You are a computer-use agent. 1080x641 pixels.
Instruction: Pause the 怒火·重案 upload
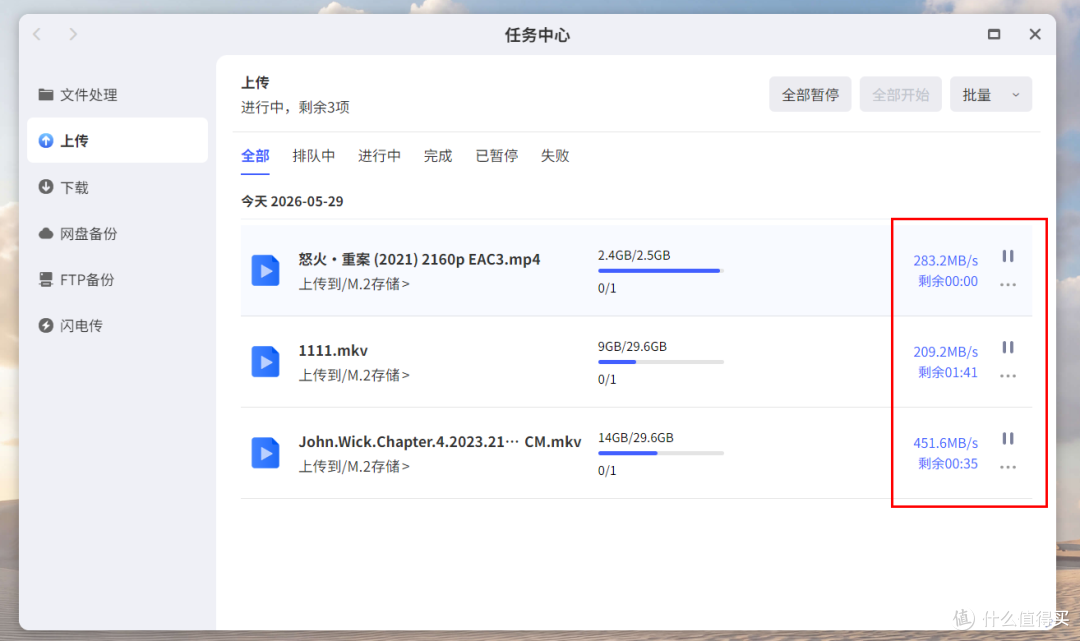click(x=1008, y=256)
